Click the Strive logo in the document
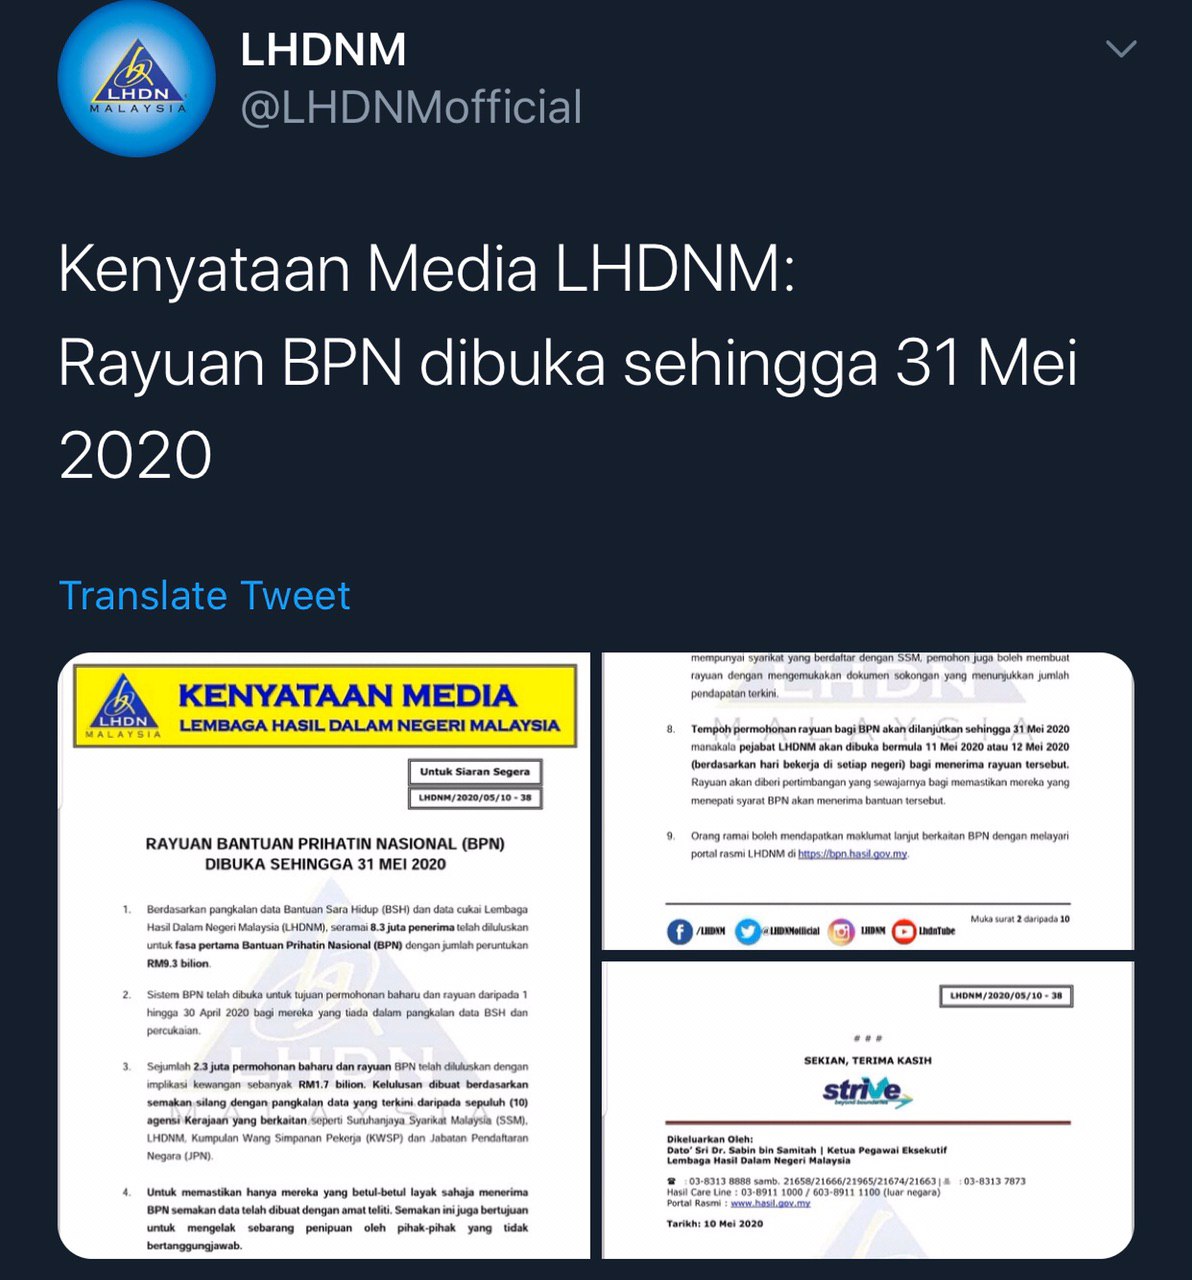The image size is (1192, 1280). 868,1092
